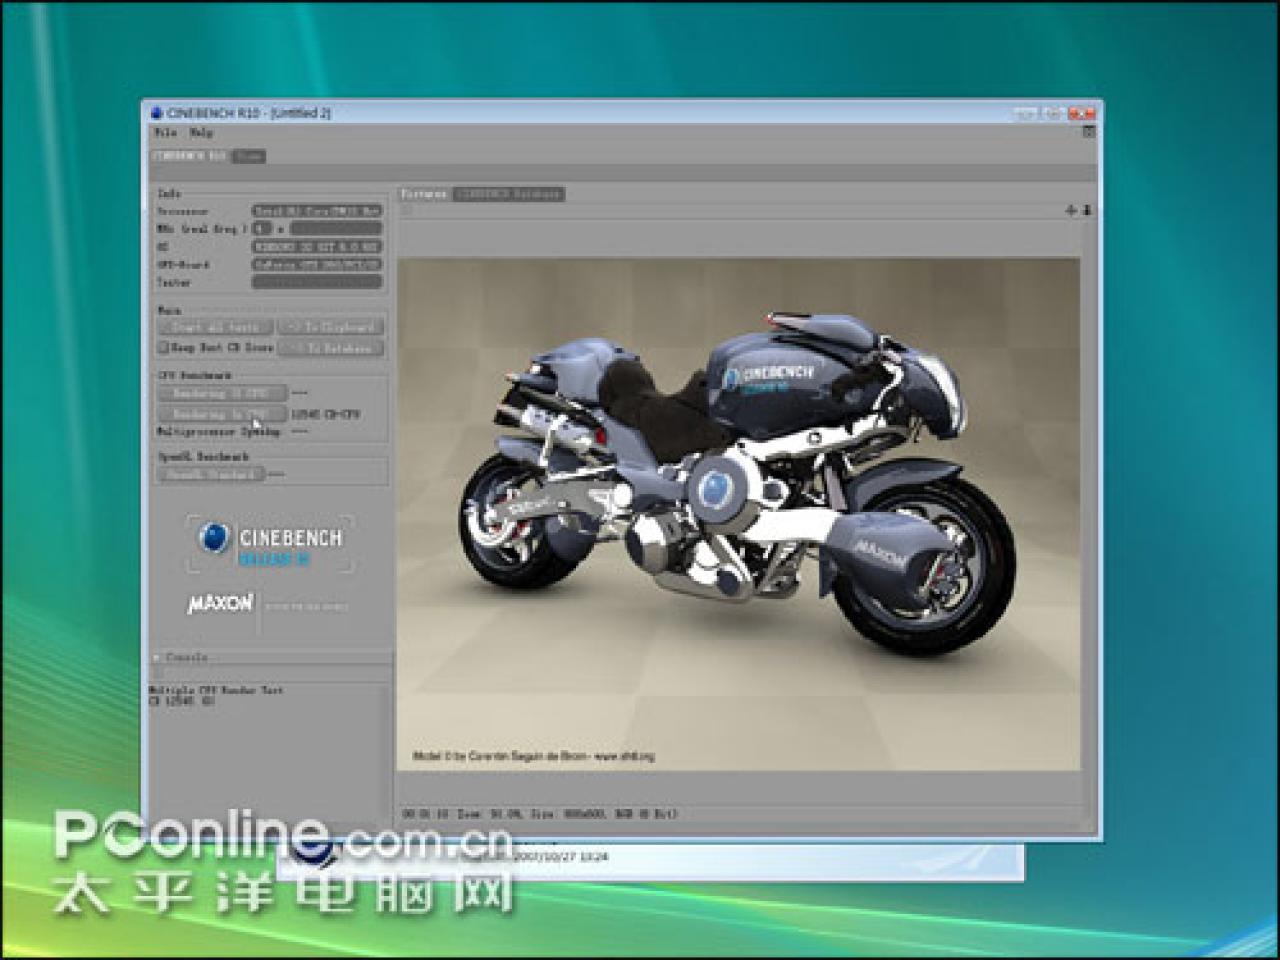Collapse the Console section

pos(157,657)
